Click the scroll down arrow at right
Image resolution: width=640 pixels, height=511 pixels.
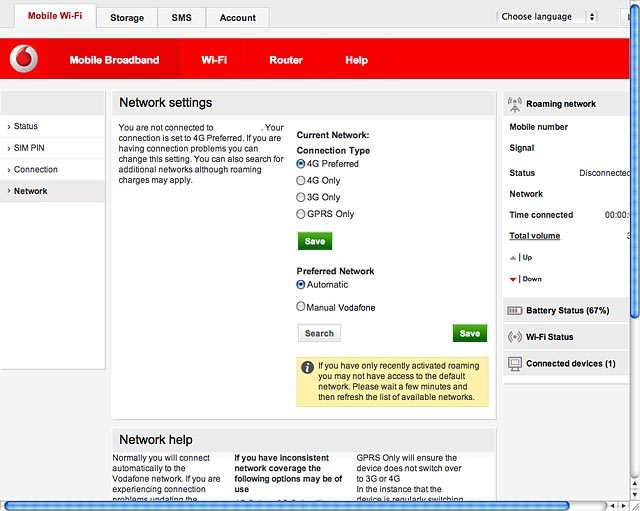coord(635,495)
